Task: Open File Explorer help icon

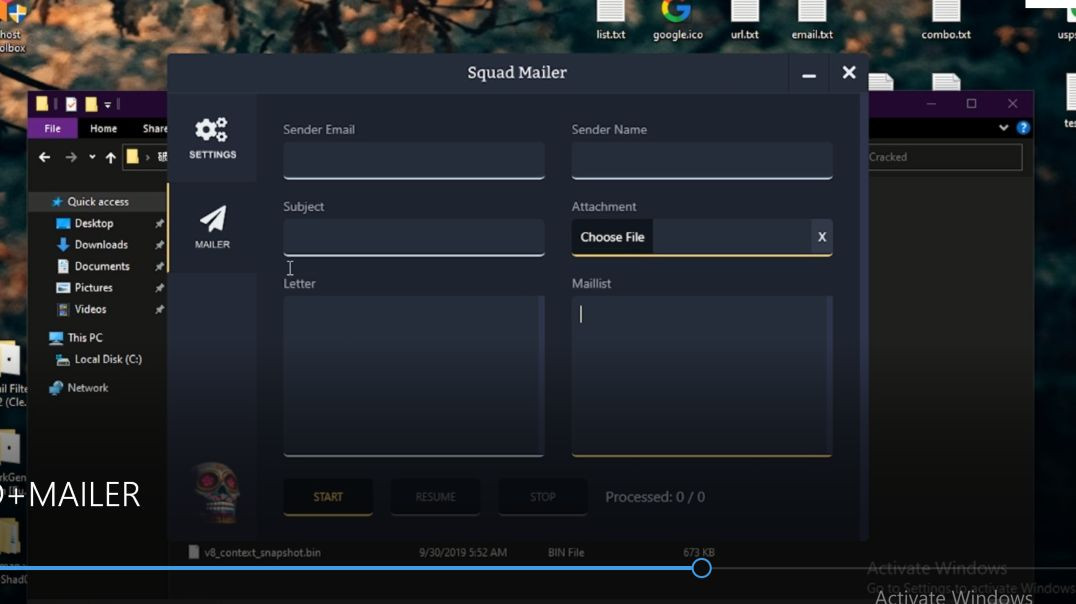Action: pyautogui.click(x=1022, y=128)
